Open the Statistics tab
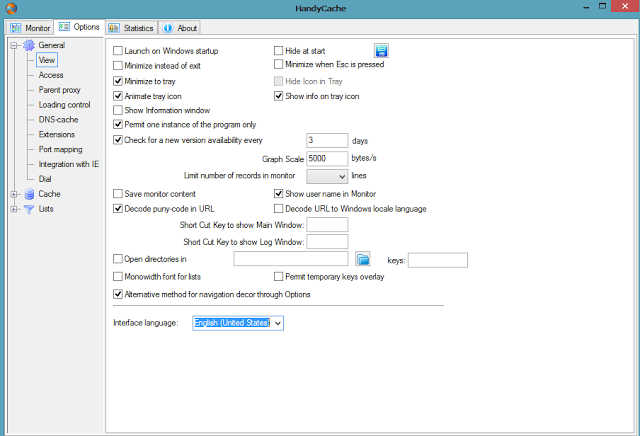 pos(131,28)
